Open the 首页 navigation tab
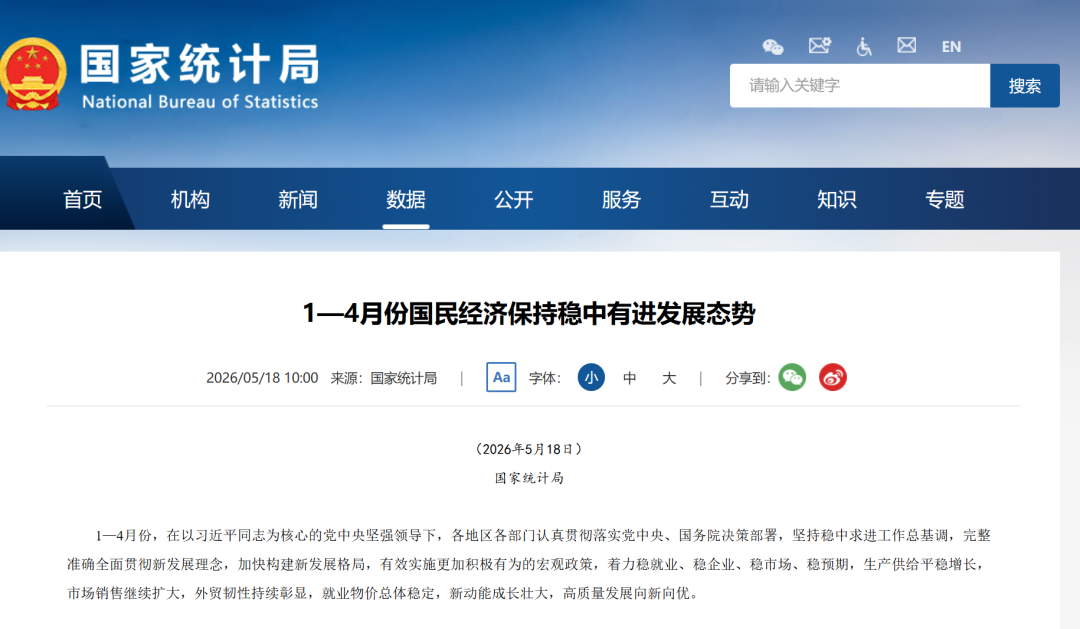 click(x=83, y=200)
